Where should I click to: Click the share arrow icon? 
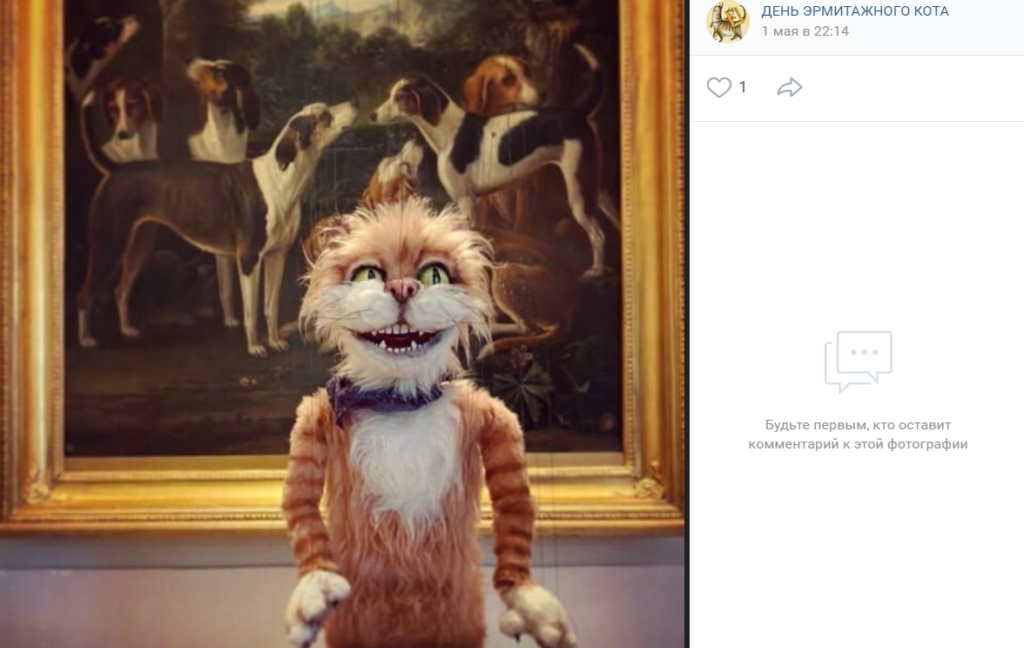(x=789, y=88)
